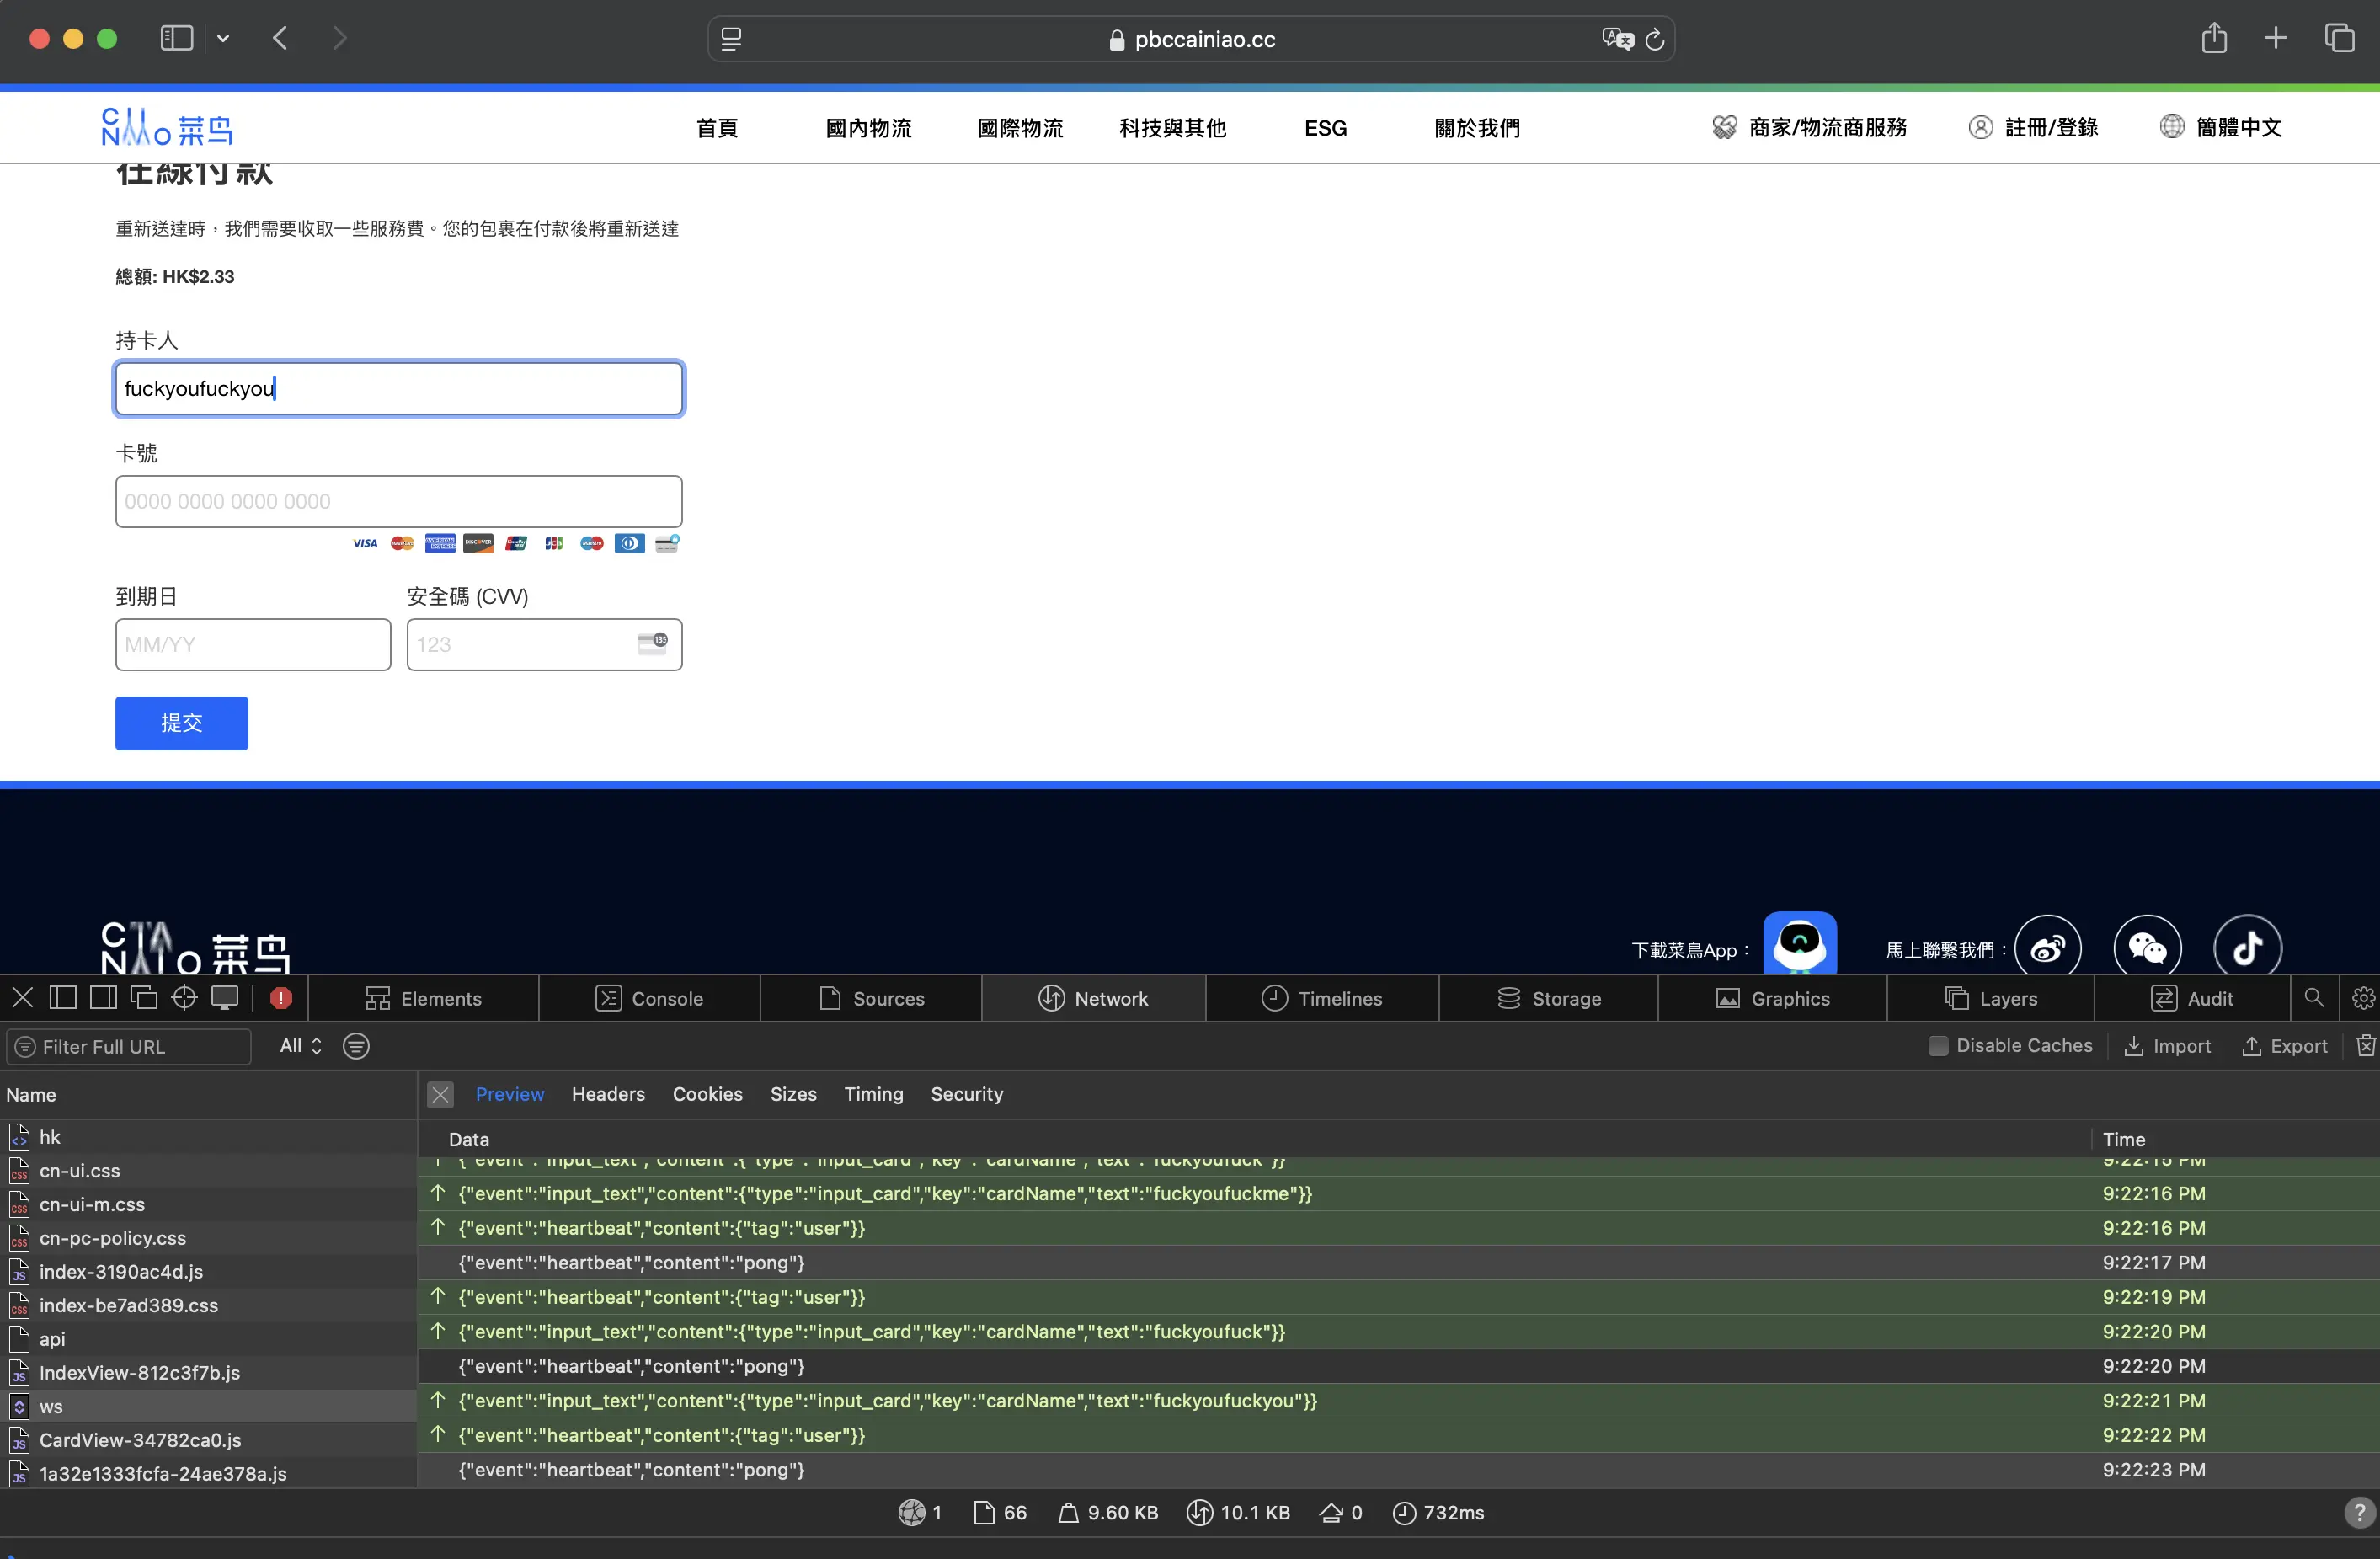The height and width of the screenshot is (1559, 2380).
Task: Switch to the Audit tab
Action: 2192,998
